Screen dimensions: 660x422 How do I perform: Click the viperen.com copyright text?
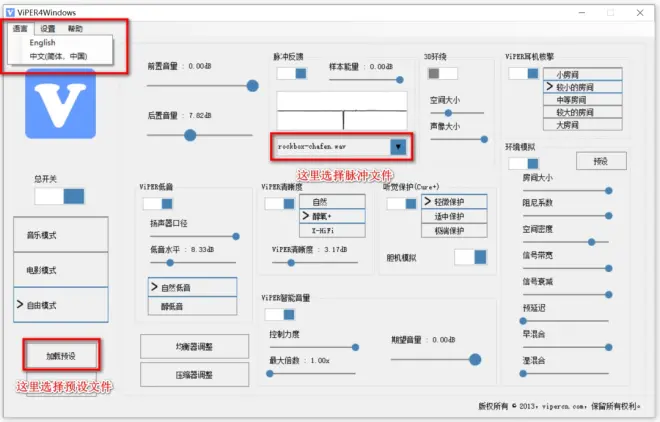coord(559,406)
